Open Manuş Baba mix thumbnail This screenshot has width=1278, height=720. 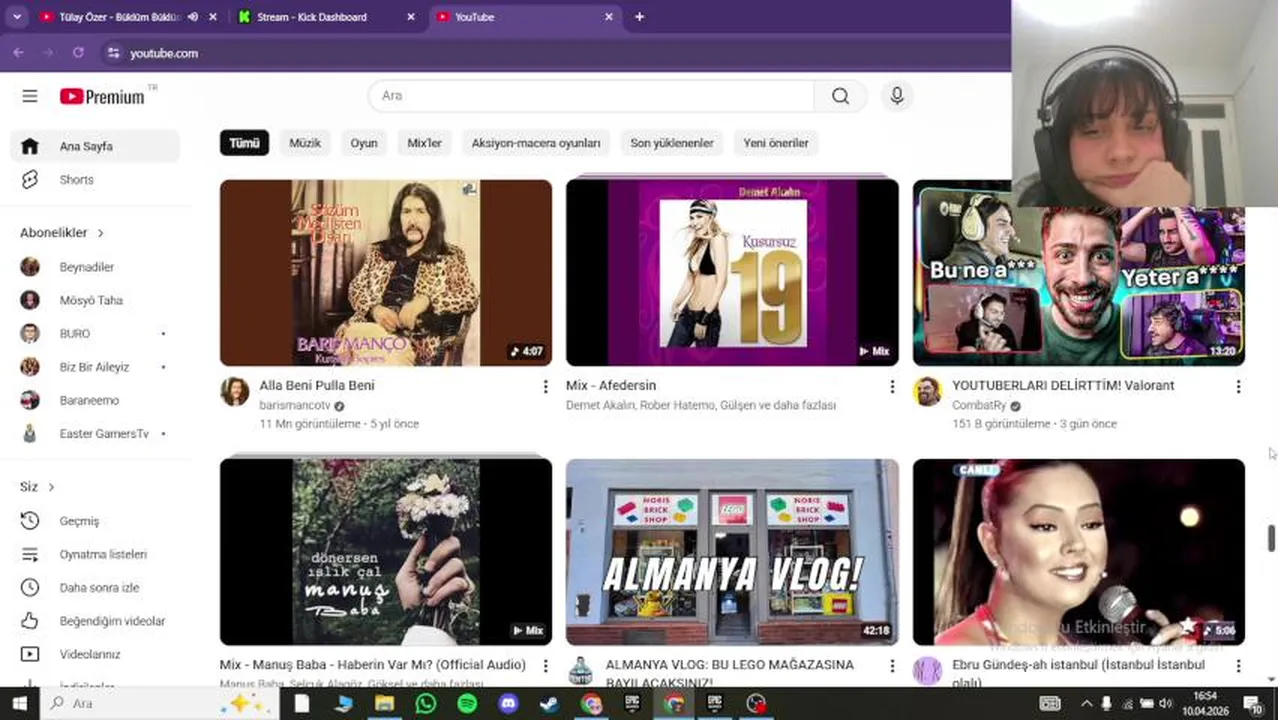[386, 552]
